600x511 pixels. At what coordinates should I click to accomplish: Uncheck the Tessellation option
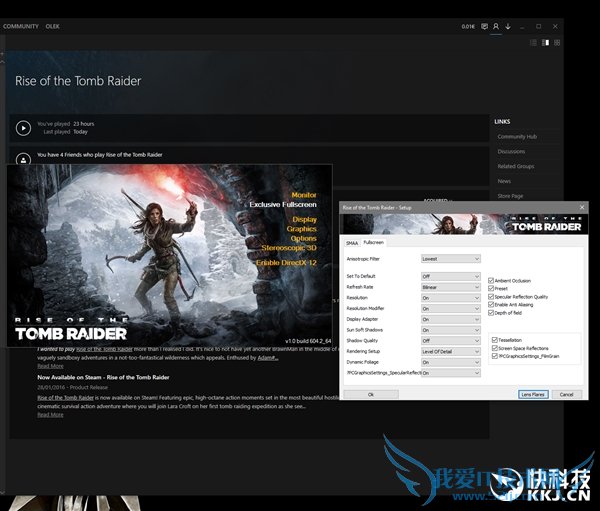coord(494,339)
